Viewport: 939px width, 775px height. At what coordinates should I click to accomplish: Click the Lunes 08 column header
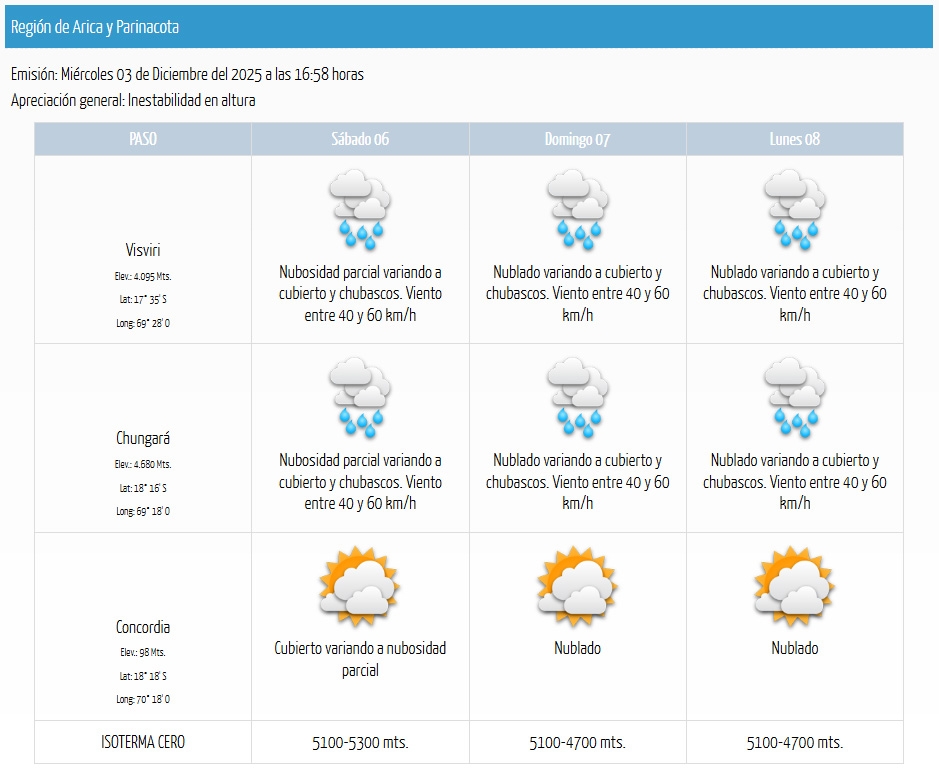point(794,139)
